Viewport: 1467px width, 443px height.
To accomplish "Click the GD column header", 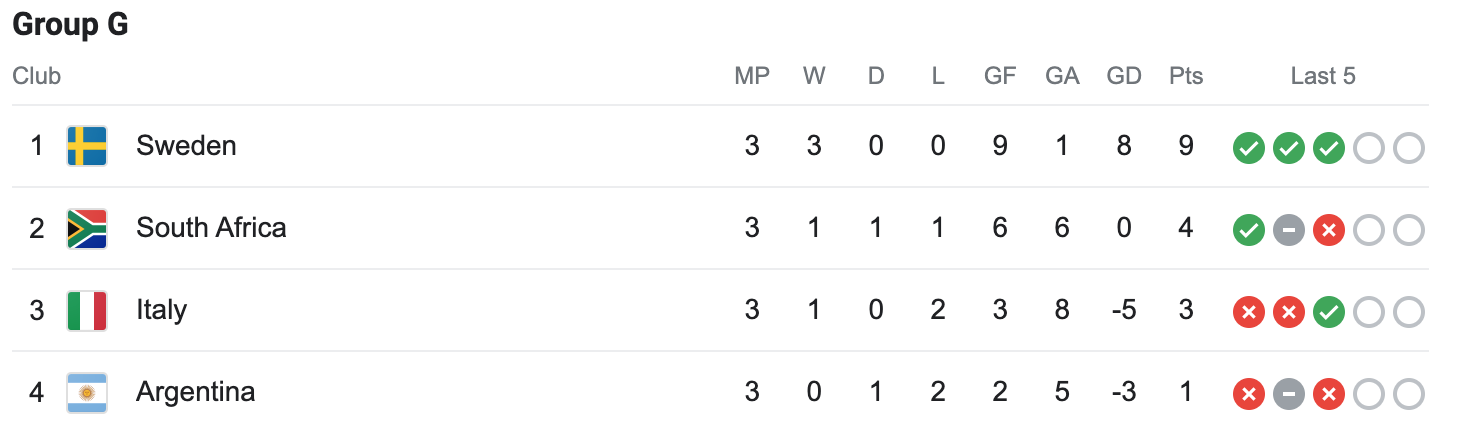I will 1124,76.
